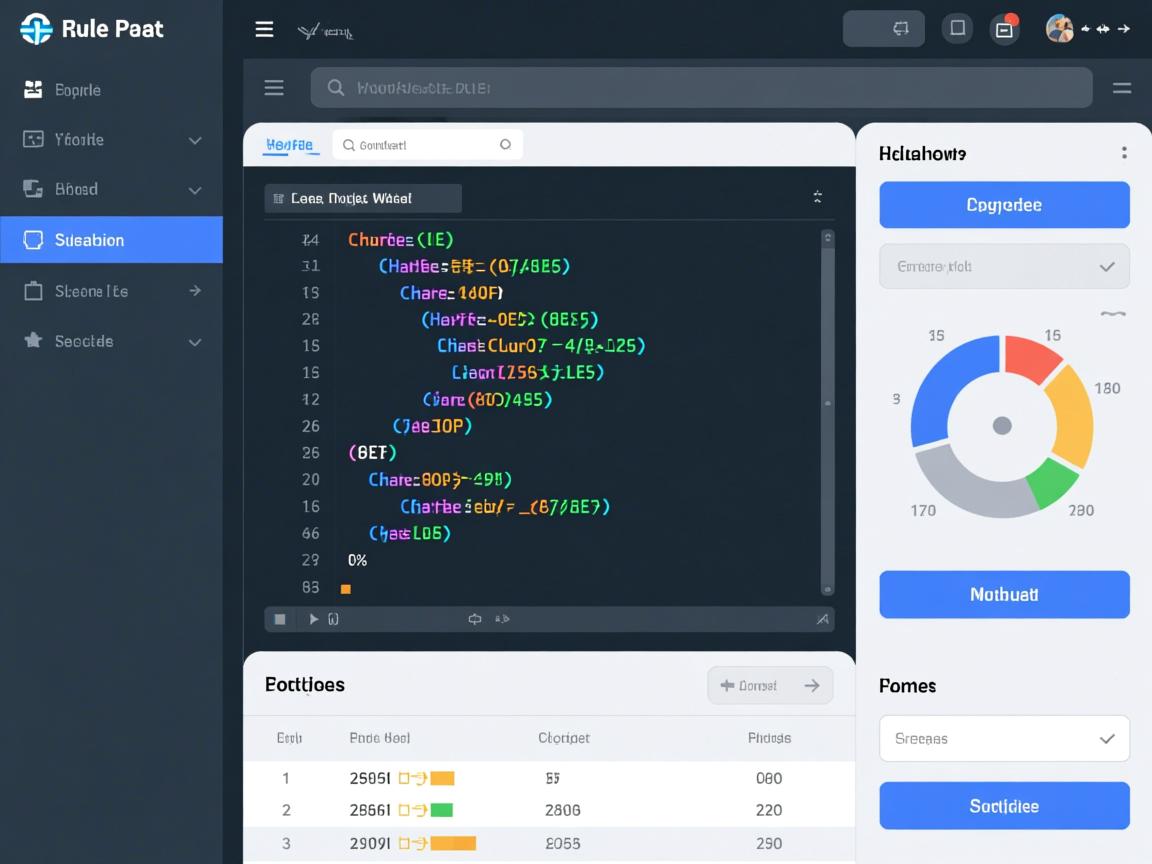Click the blue Copyjedee button
The width and height of the screenshot is (1152, 864).
coord(1004,205)
